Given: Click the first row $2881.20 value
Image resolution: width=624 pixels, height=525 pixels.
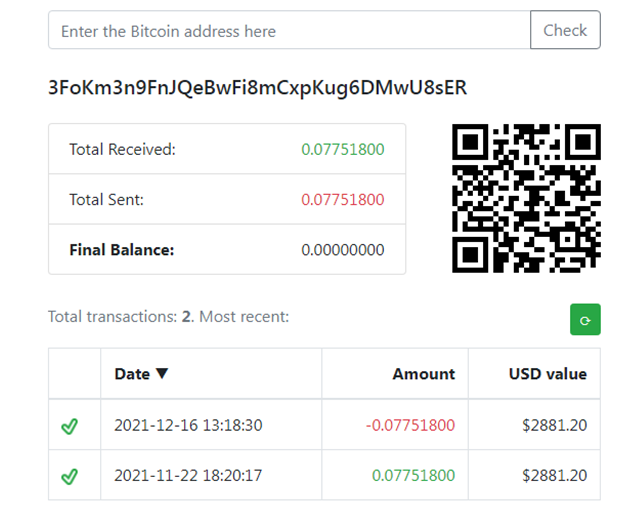Looking at the screenshot, I should tap(554, 425).
